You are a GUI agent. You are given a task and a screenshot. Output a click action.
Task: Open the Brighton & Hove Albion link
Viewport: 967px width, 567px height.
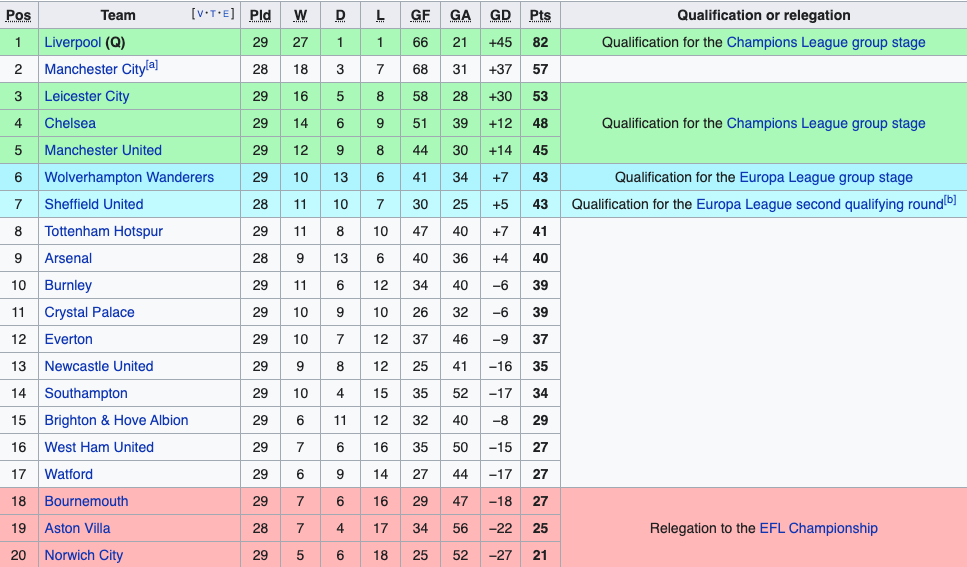tap(117, 421)
